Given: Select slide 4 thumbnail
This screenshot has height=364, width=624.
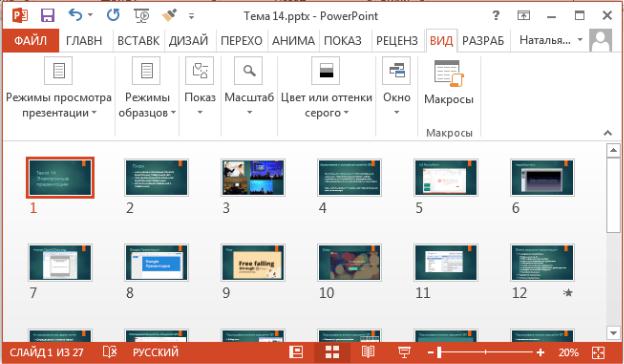Looking at the screenshot, I should (349, 177).
